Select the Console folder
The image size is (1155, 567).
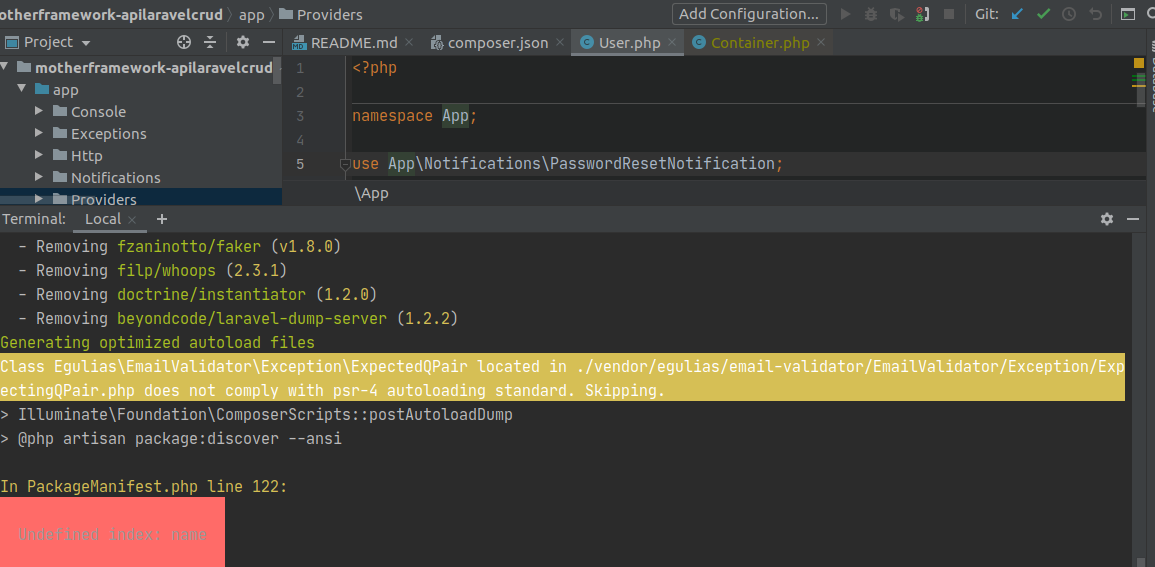click(x=98, y=112)
